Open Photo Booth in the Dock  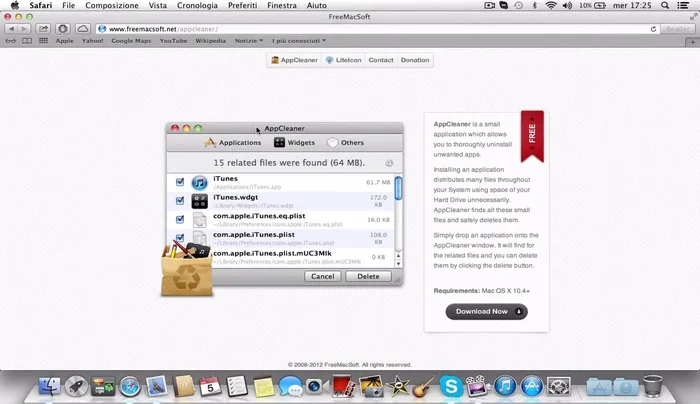pyautogui.click(x=343, y=386)
